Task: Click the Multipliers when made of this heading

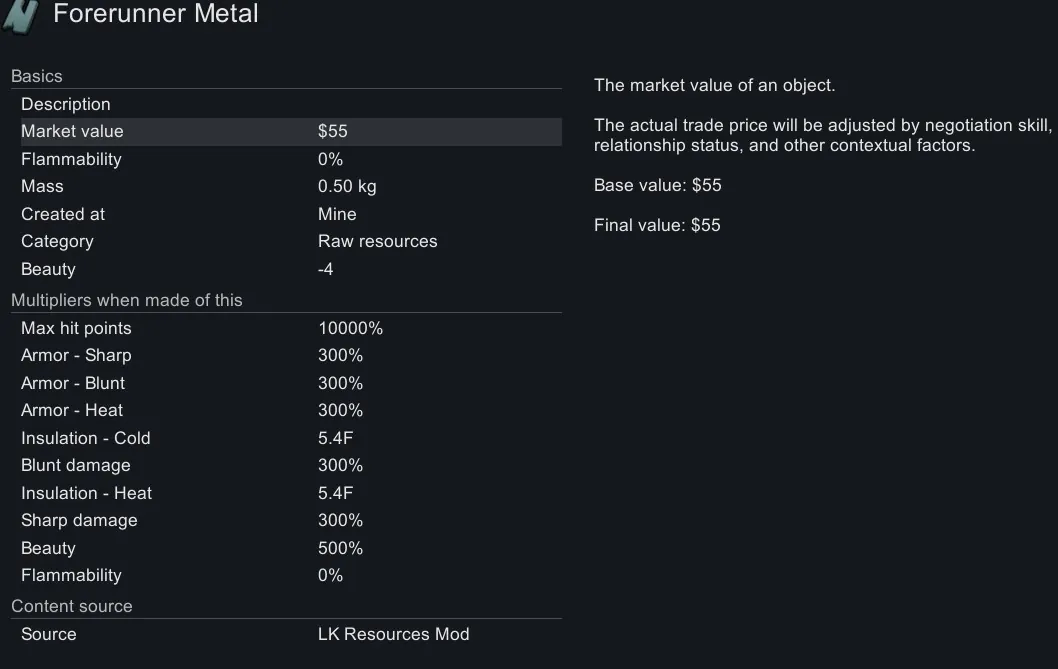Action: pos(127,300)
